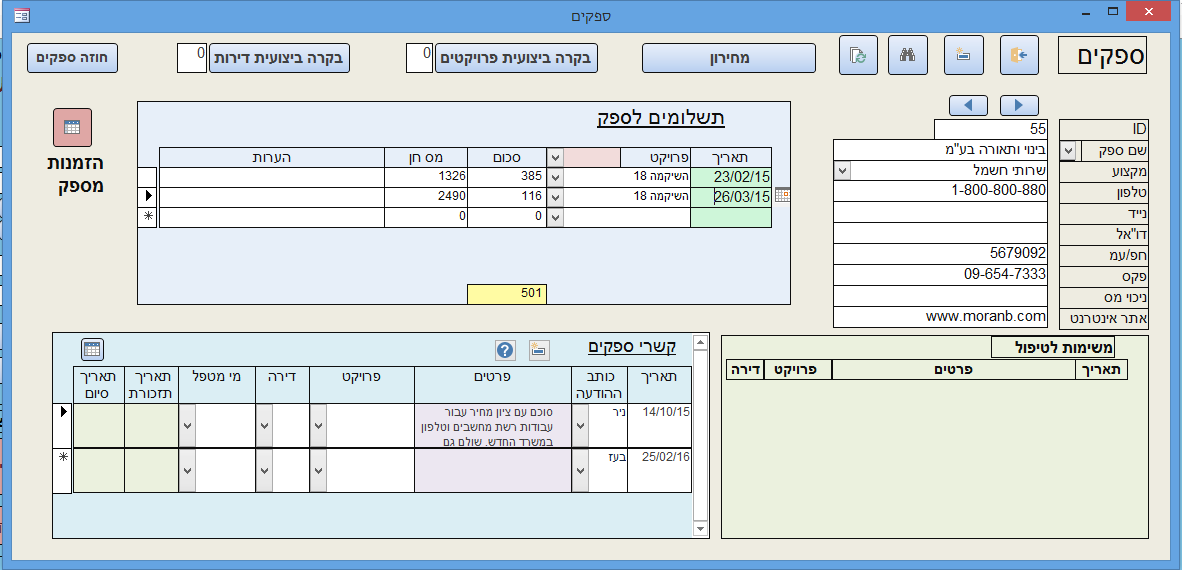The image size is (1182, 570).
Task: Select the current payment row record selector
Action: (149, 196)
